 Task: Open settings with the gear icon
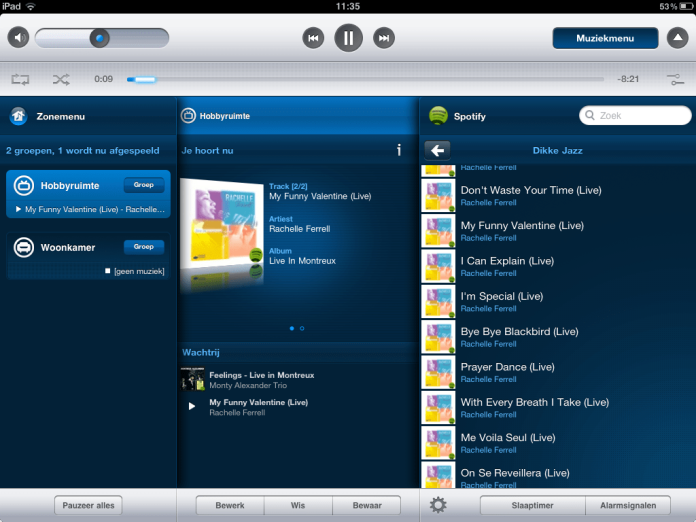438,505
